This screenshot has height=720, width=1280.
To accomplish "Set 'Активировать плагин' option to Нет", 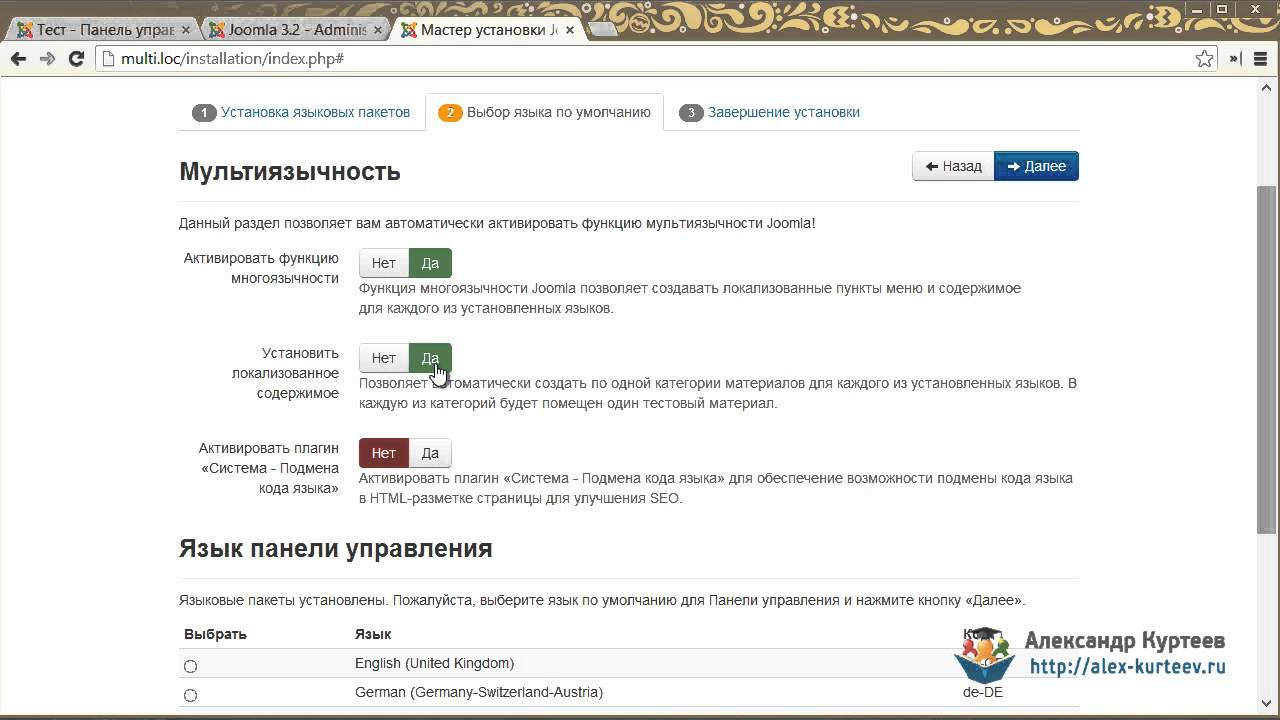I will pos(384,453).
